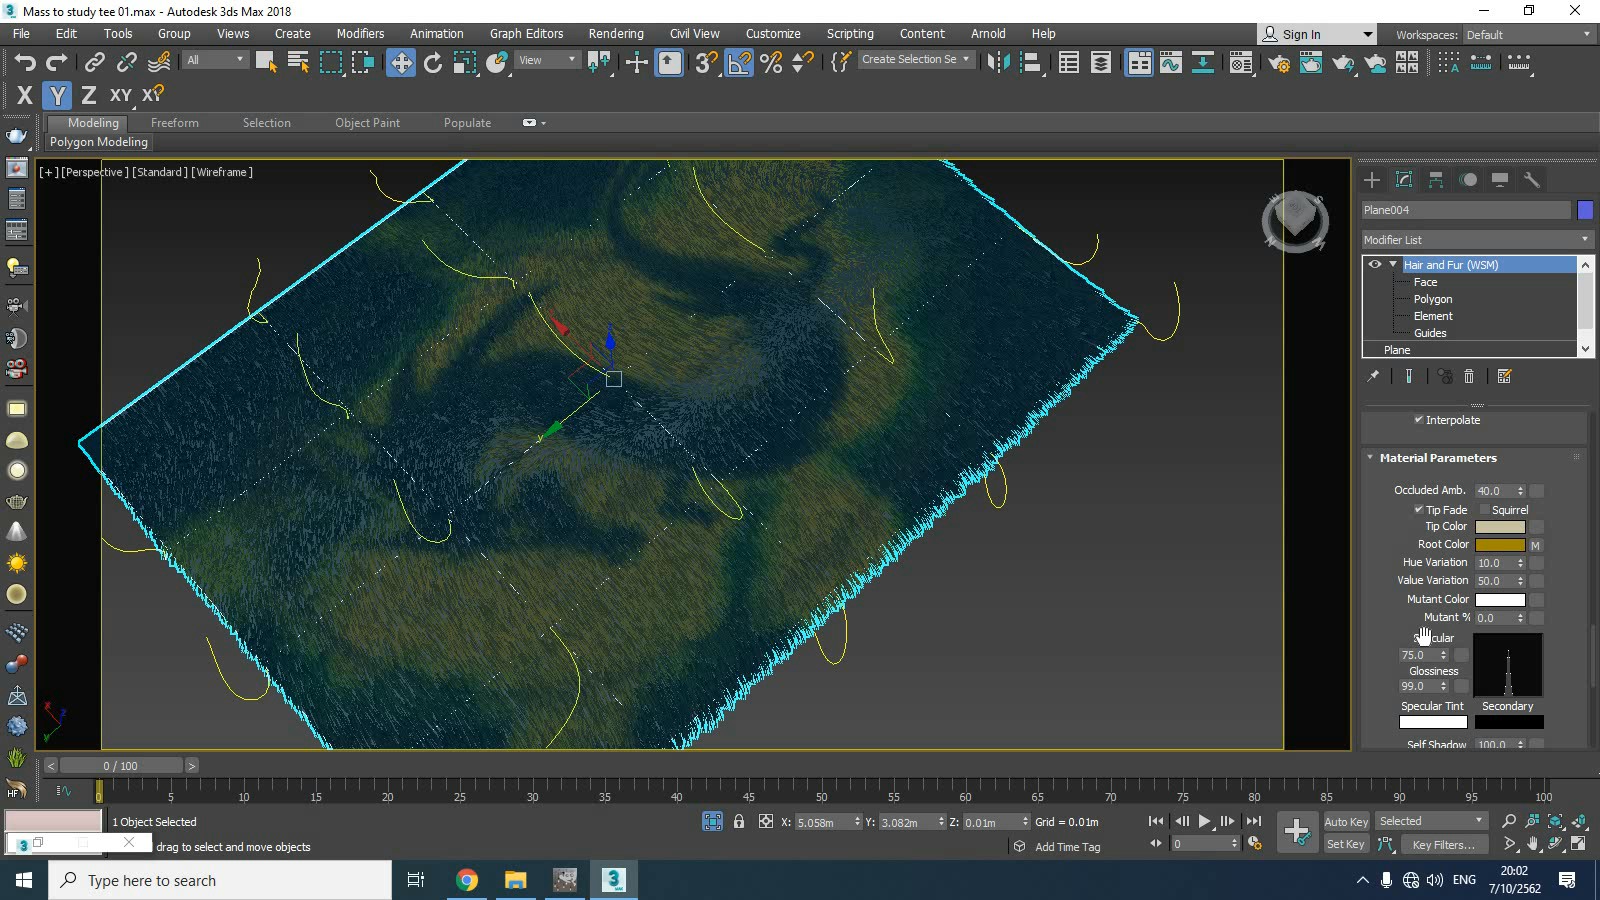
Task: Toggle Hair and Fur modifier visibility eye
Action: [1375, 264]
